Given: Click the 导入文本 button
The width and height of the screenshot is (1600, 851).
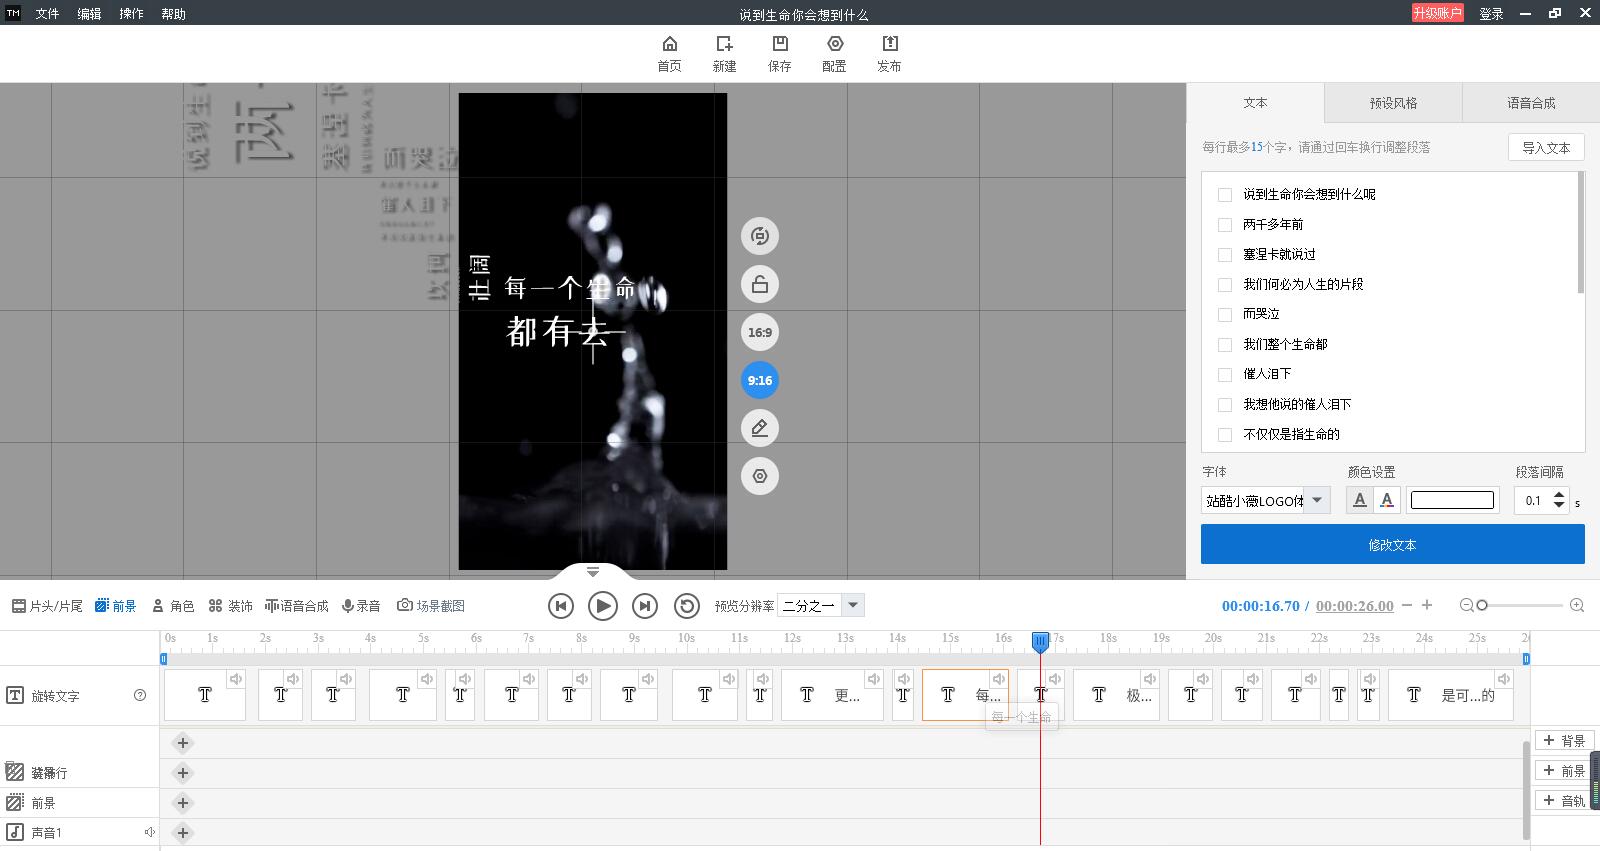Looking at the screenshot, I should coord(1545,148).
